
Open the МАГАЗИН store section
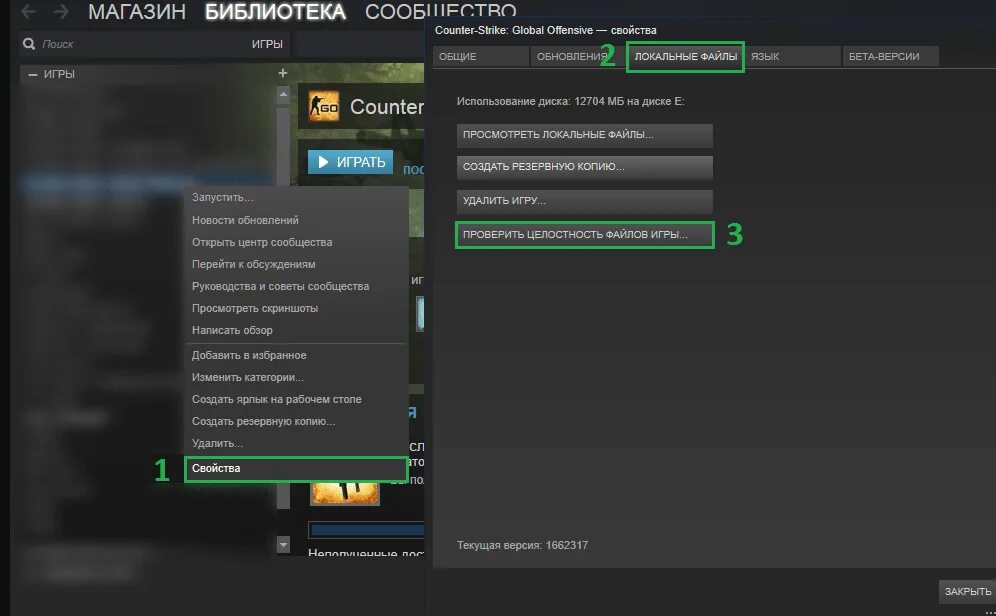tap(137, 11)
